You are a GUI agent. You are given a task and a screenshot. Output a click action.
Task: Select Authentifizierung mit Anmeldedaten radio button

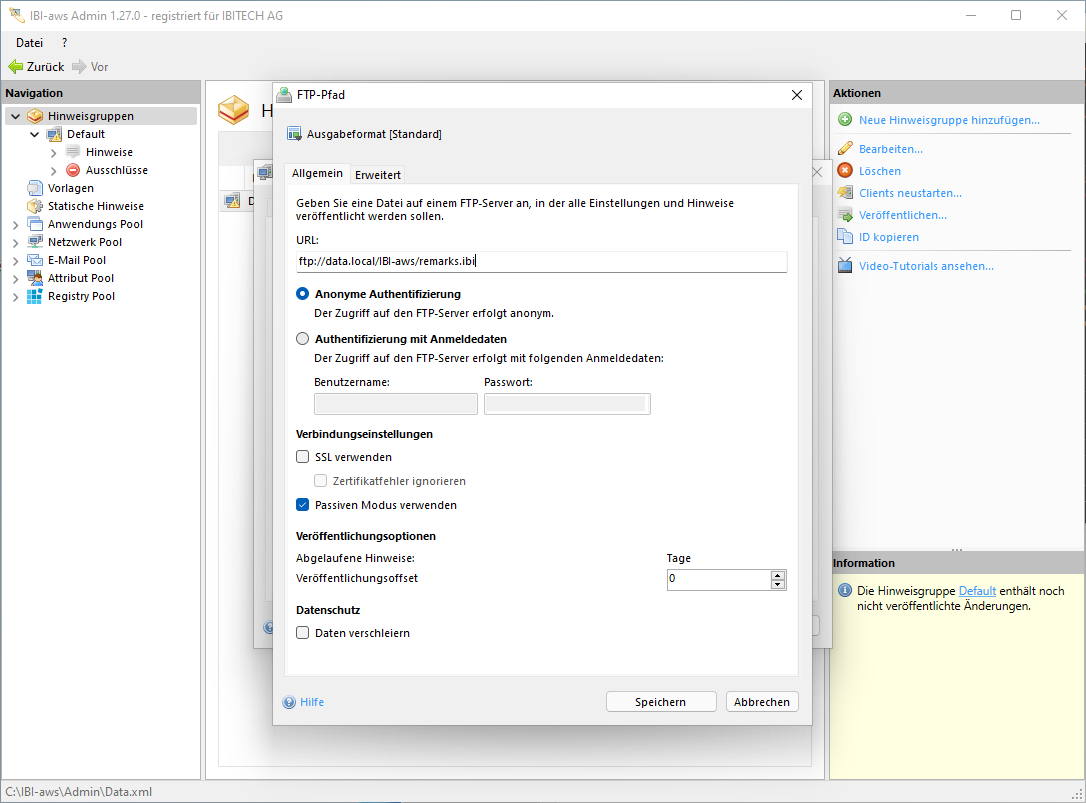303,339
